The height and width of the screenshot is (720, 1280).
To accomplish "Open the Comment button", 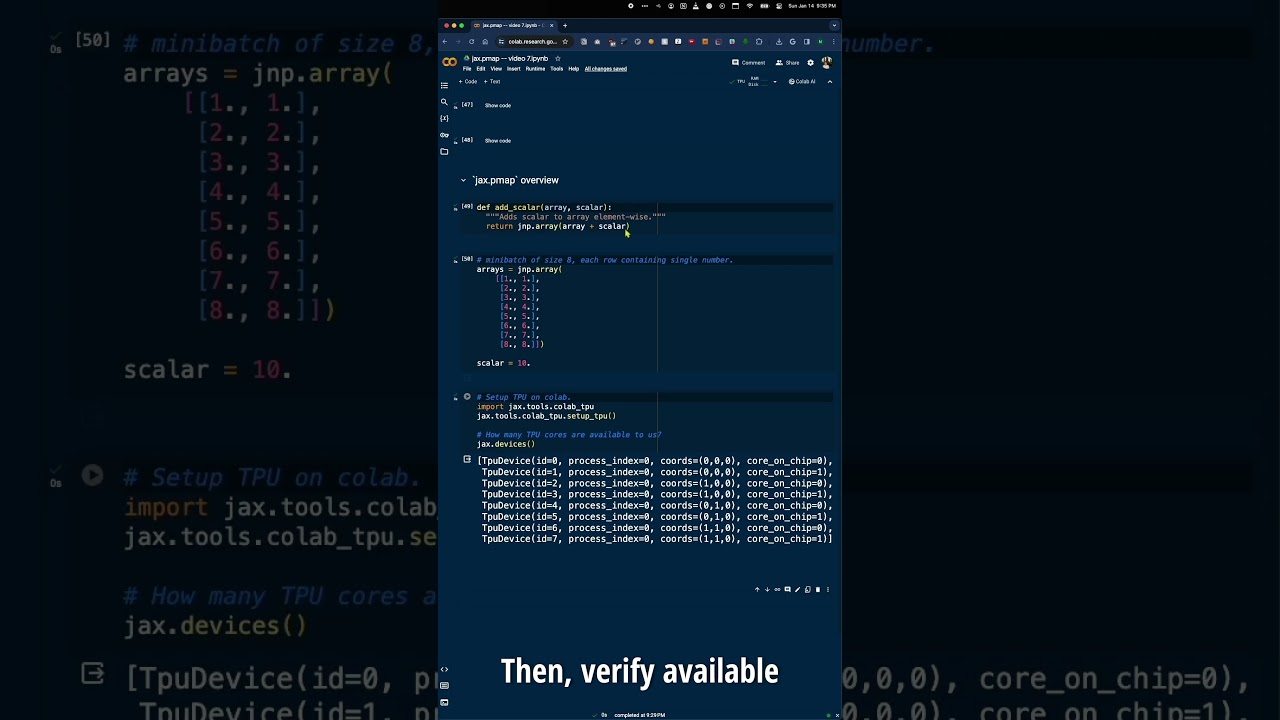I will [749, 62].
